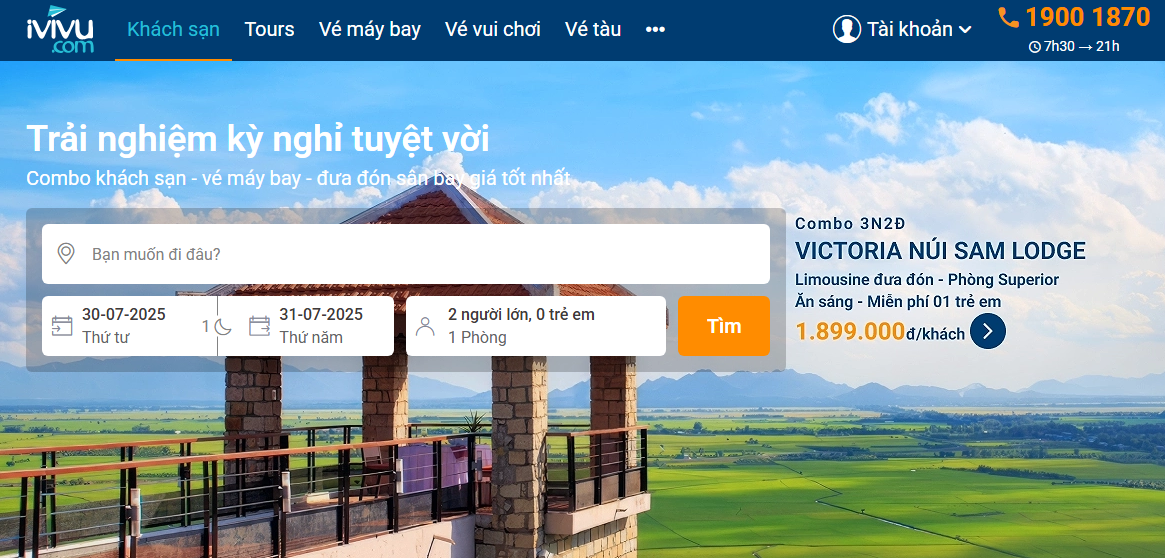Click the orange phone icon
1165x558 pixels.
pos(1008,17)
